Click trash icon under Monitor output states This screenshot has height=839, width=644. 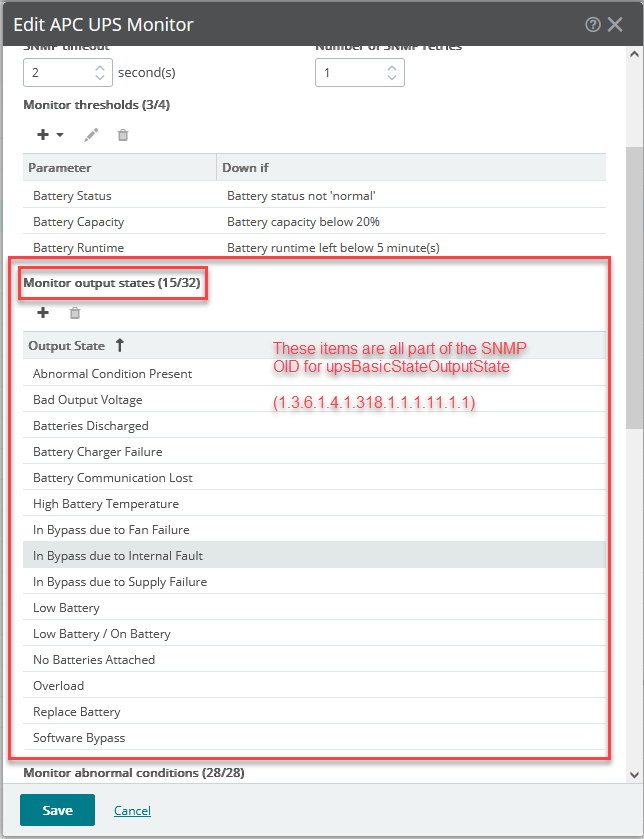click(74, 313)
